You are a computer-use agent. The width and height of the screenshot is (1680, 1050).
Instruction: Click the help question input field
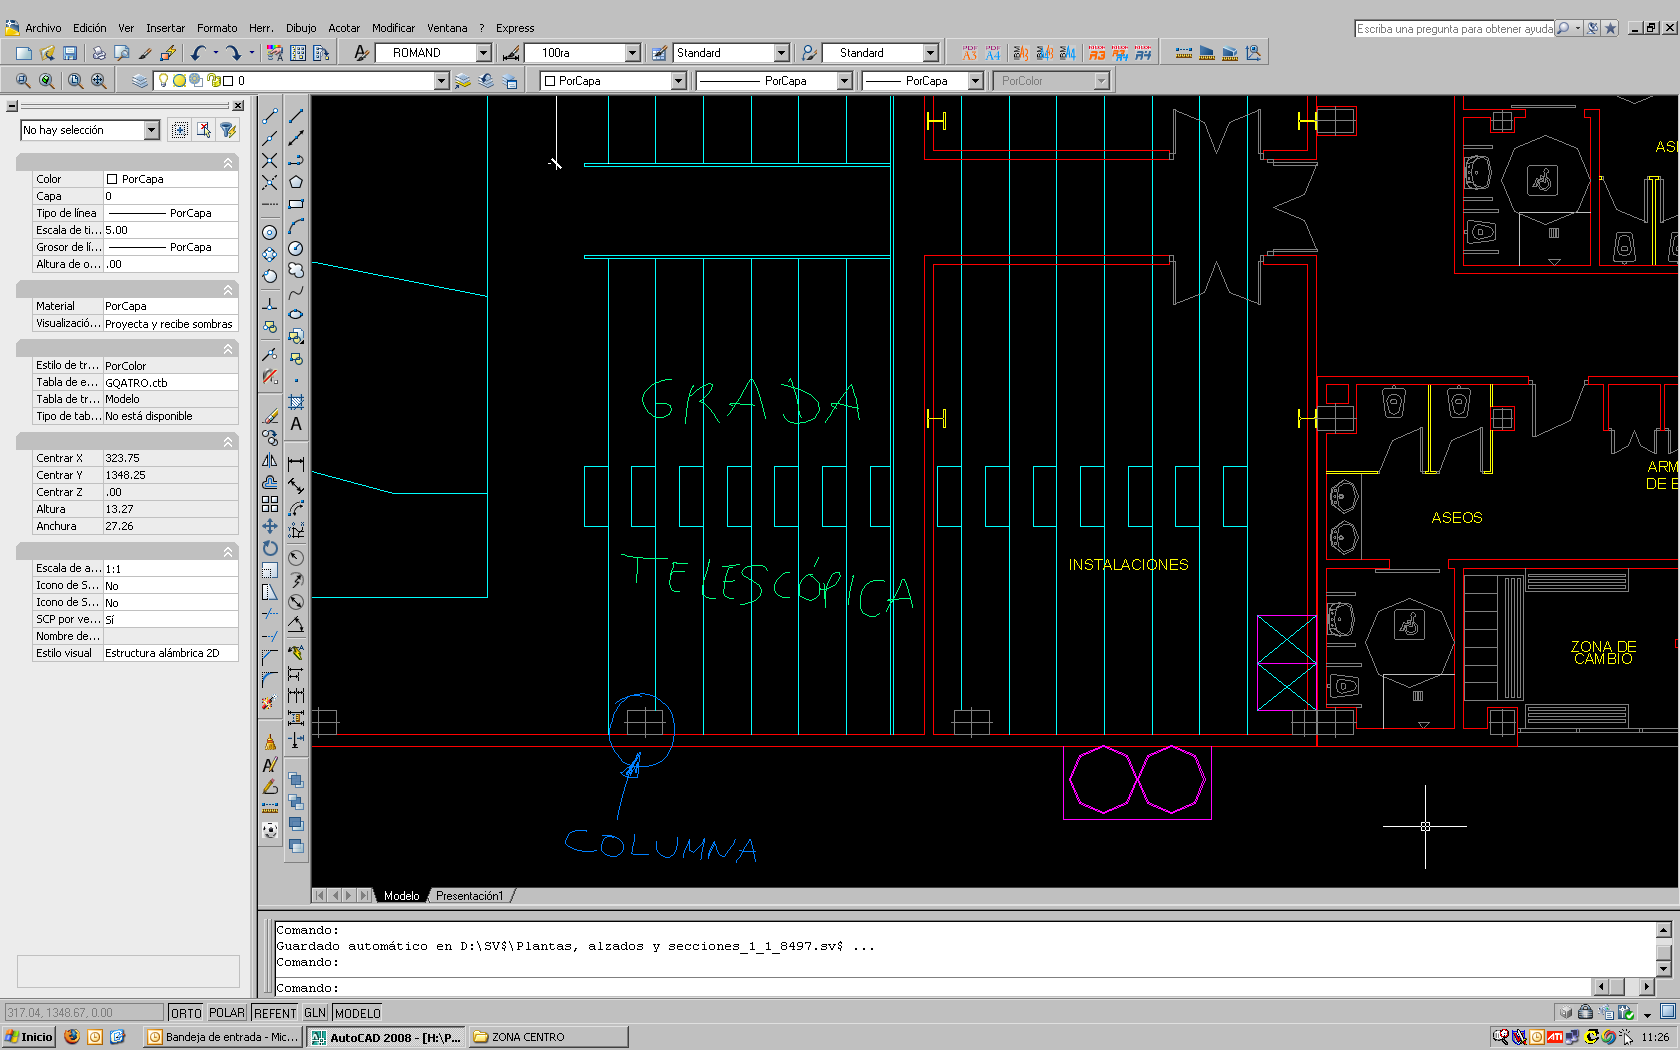tap(1454, 29)
